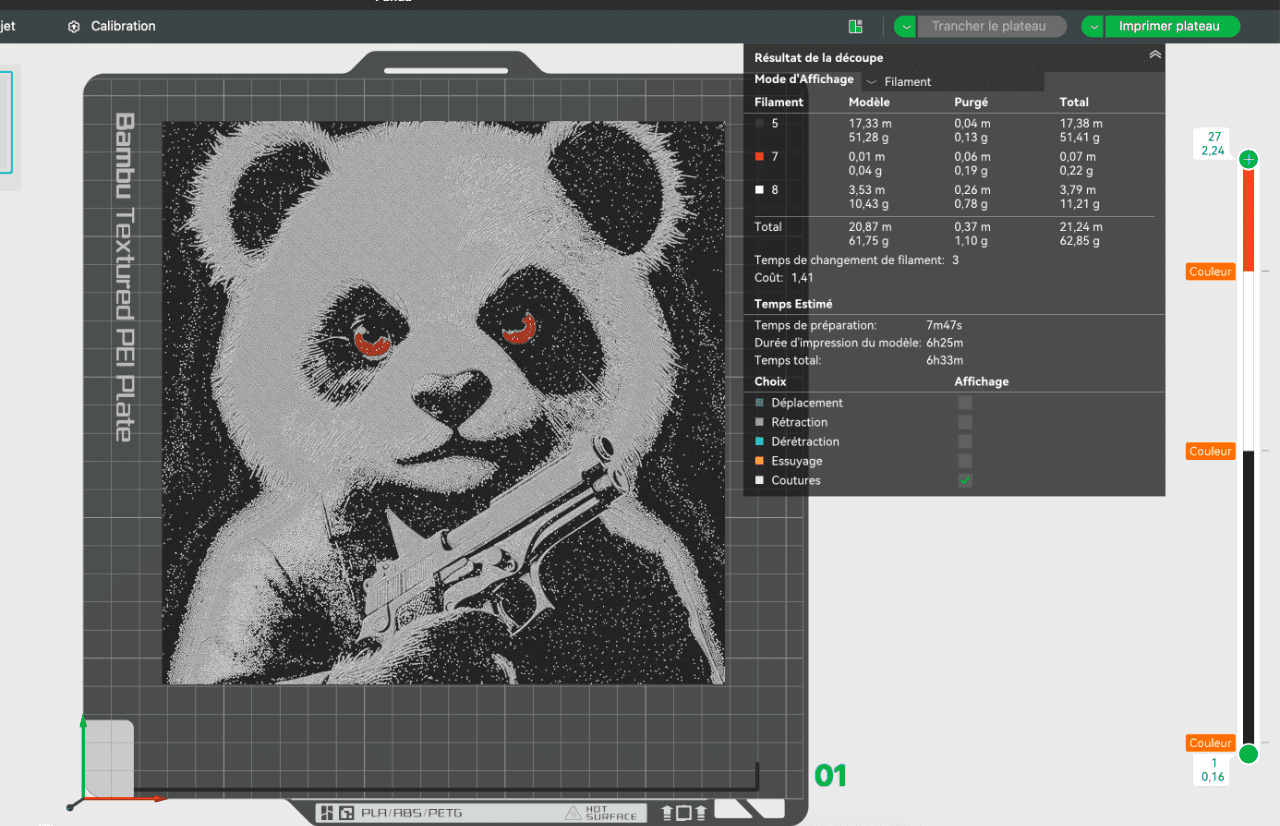Click the red filament 7 color swatch
The height and width of the screenshot is (826, 1280).
[760, 157]
